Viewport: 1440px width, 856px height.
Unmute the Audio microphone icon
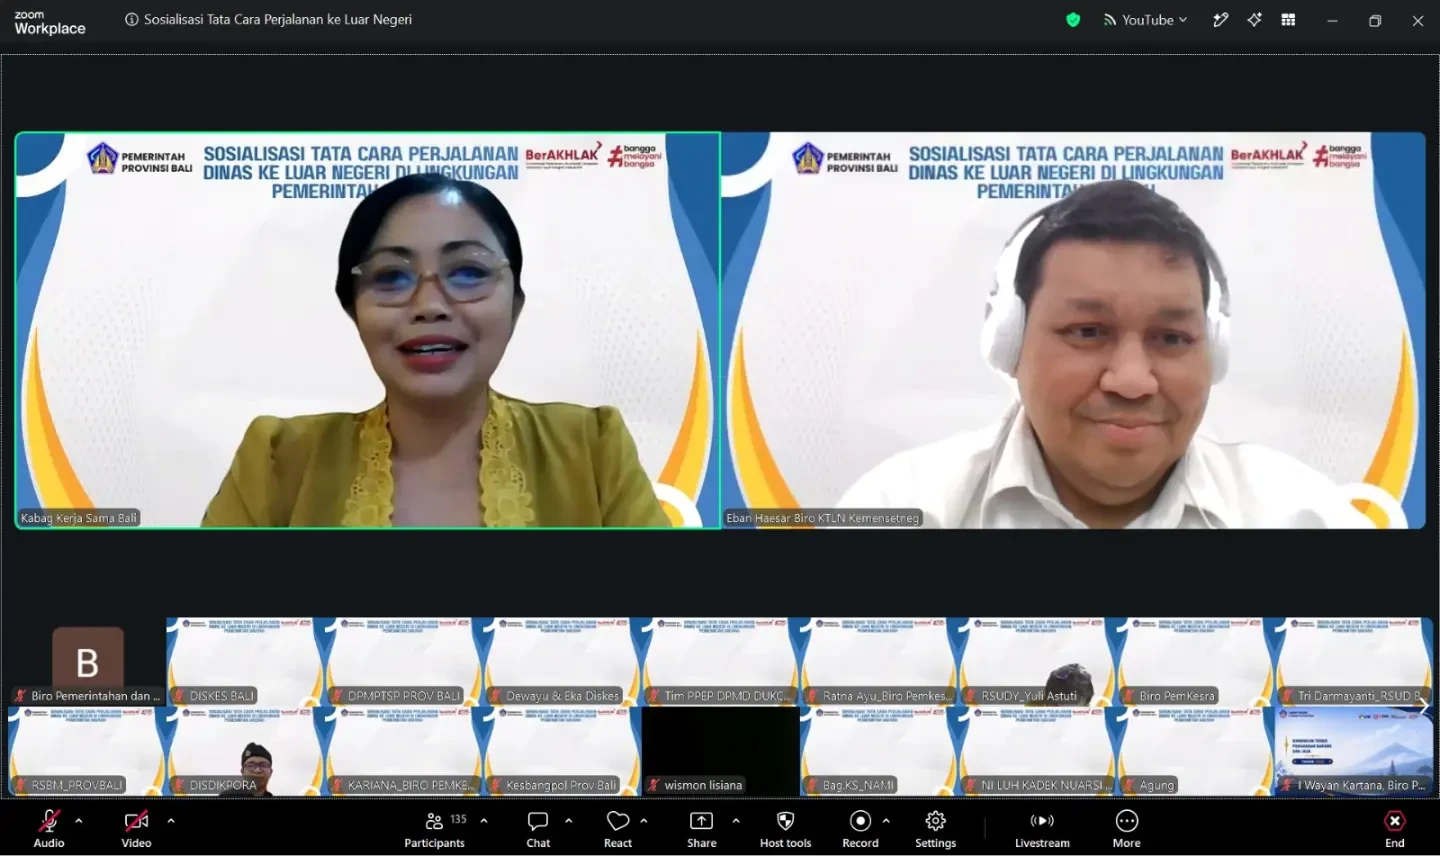pyautogui.click(x=48, y=821)
